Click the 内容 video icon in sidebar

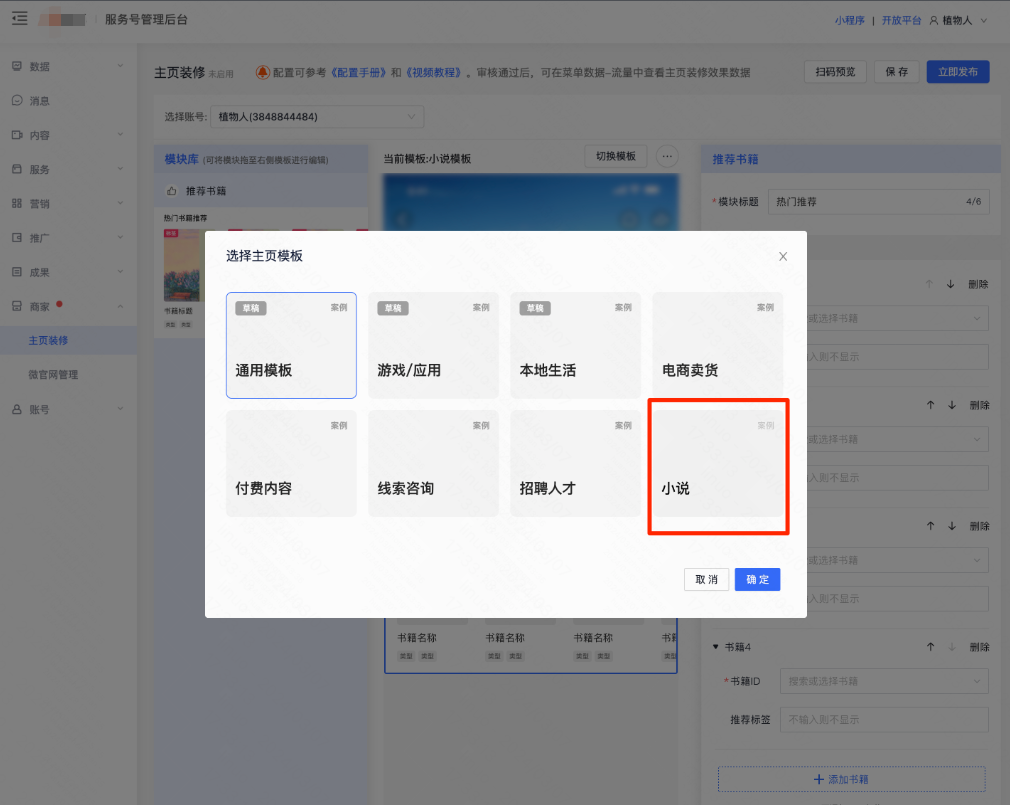17,135
